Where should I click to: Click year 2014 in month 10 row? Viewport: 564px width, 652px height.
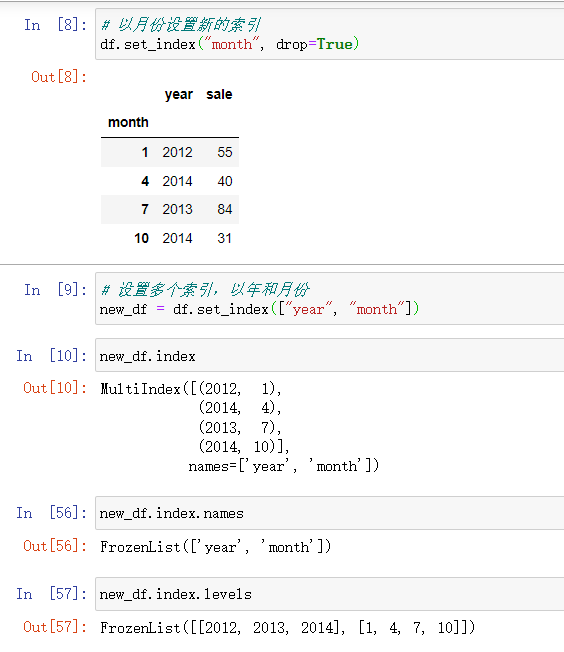[x=178, y=238]
